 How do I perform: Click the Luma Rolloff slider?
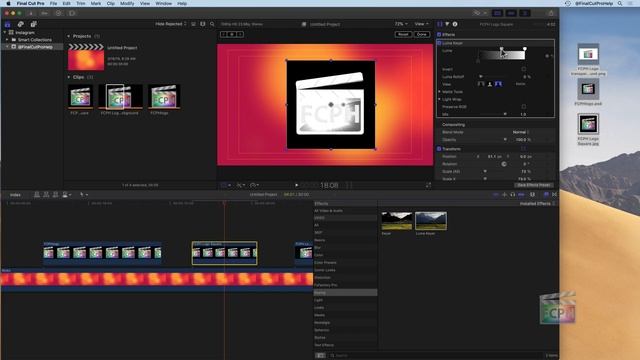pyautogui.click(x=493, y=77)
